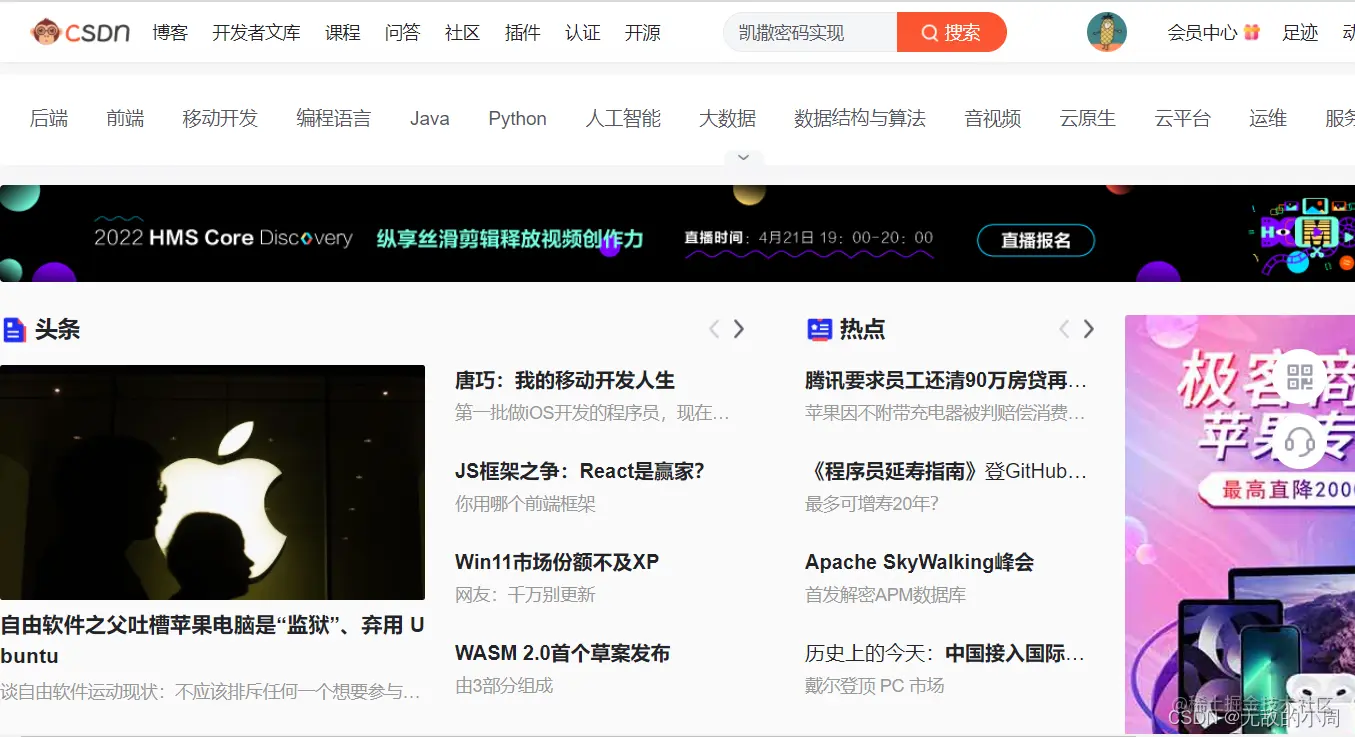Select the 后端 category tab
Viewport: 1355px width, 737px height.
point(49,118)
